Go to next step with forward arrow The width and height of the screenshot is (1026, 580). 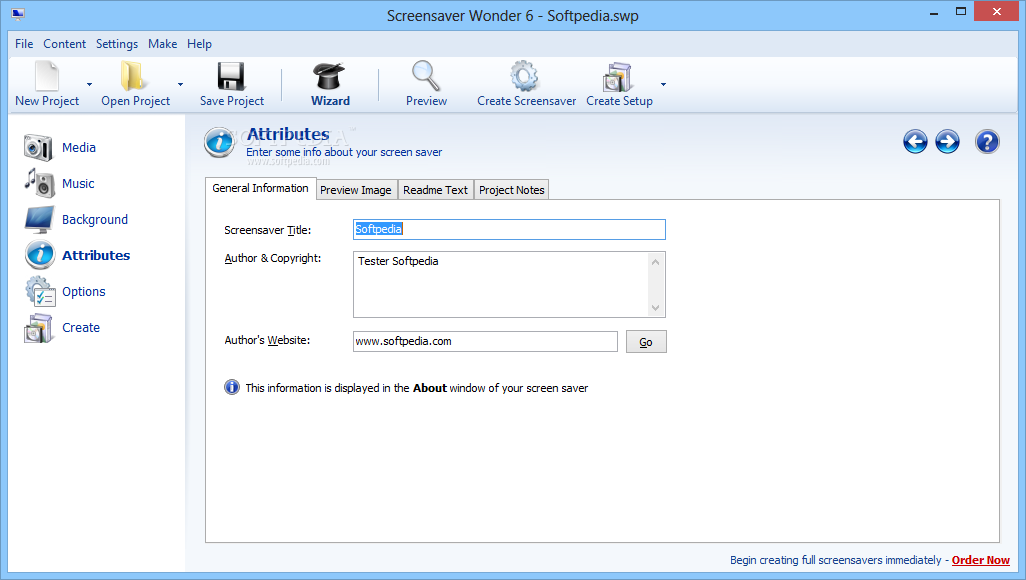(947, 141)
